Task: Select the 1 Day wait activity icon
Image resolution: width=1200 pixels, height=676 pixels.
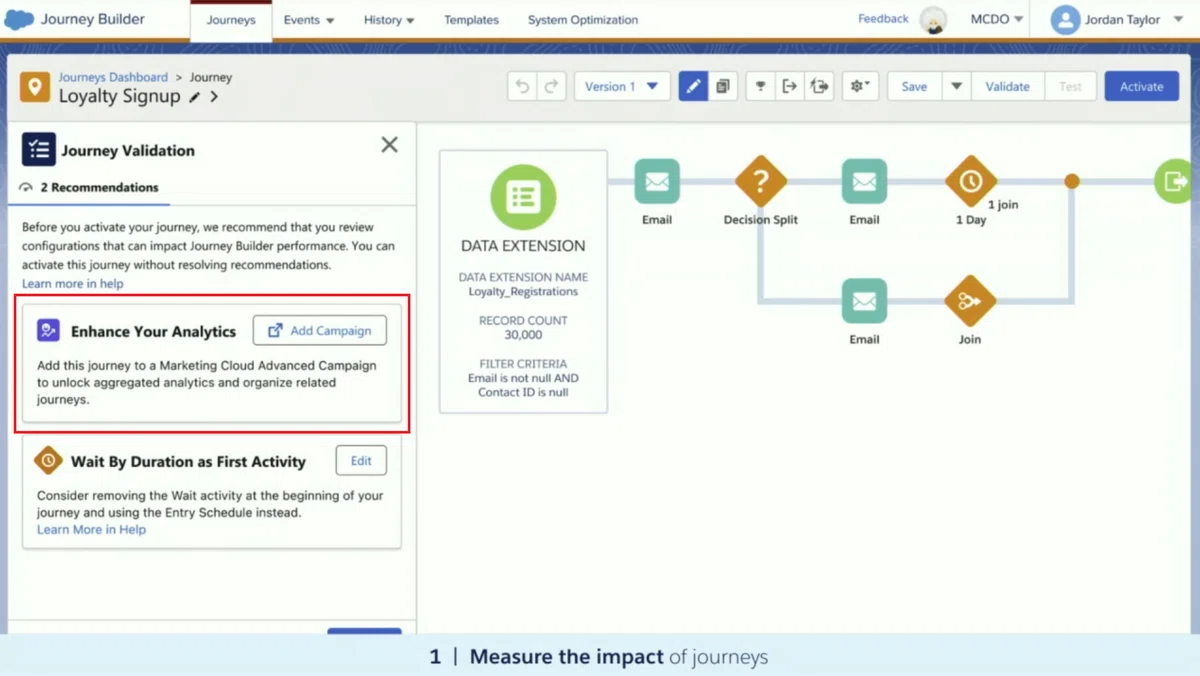Action: [x=970, y=181]
